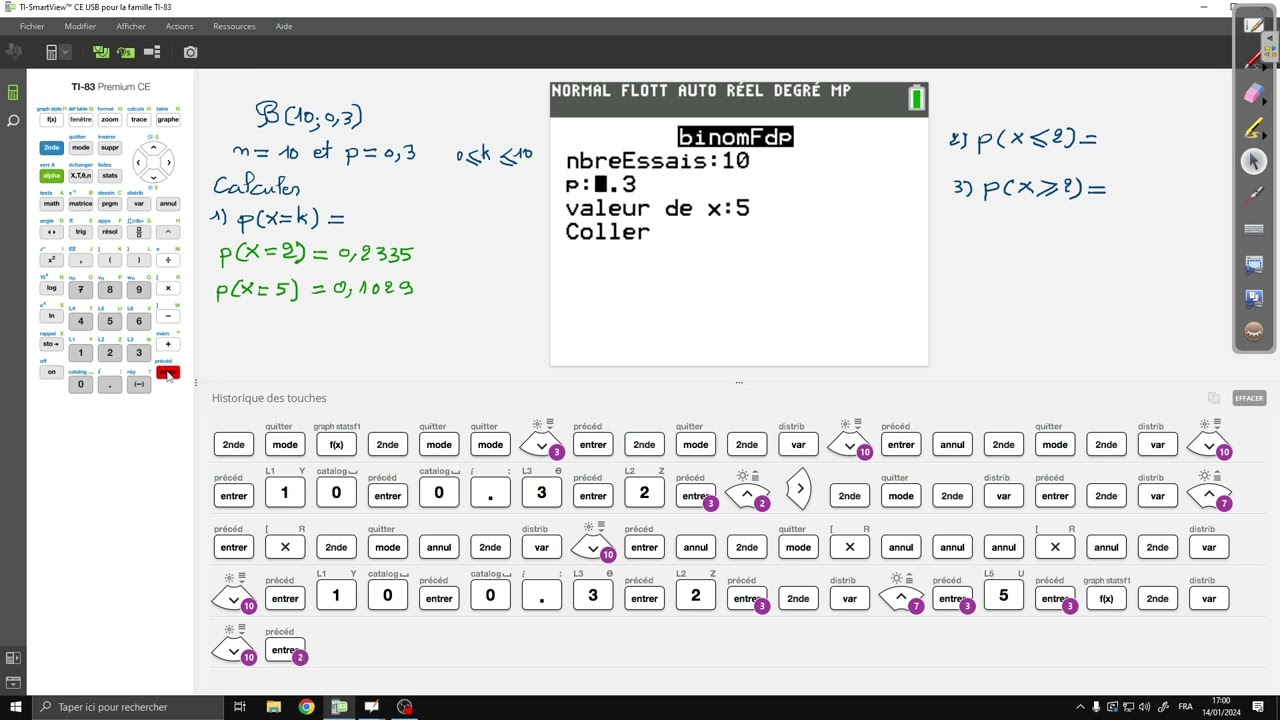This screenshot has width=1280, height=720.
Task: Click the calculator left arrow key
Action: 139,162
